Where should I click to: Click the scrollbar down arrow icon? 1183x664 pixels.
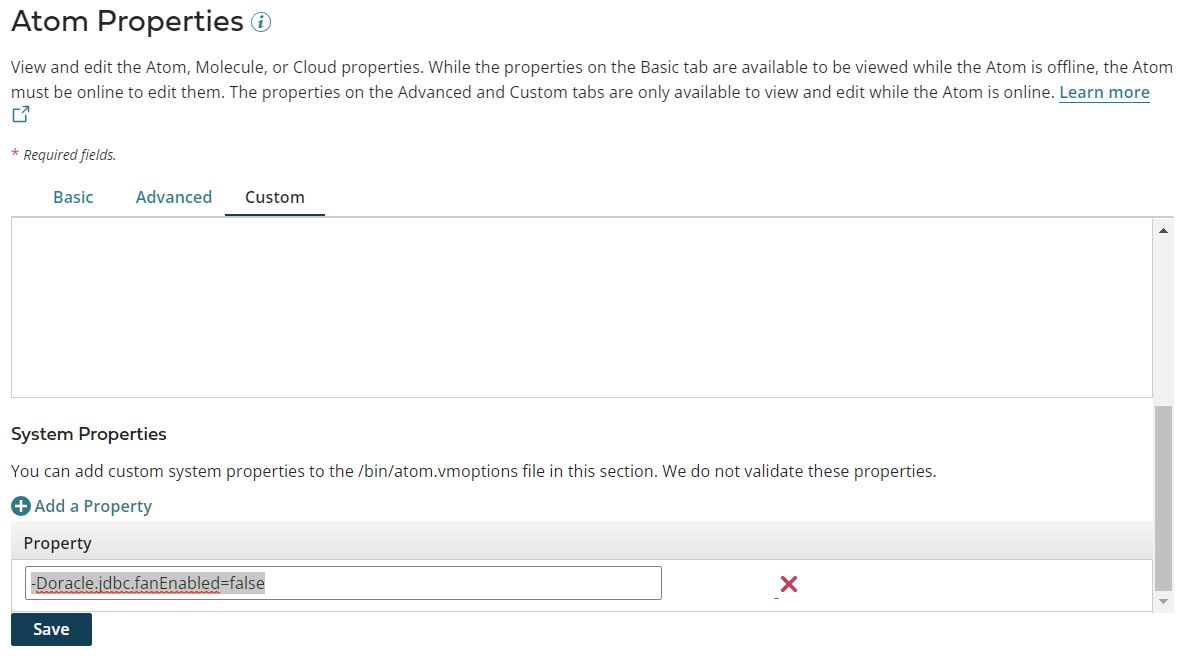pyautogui.click(x=1164, y=603)
